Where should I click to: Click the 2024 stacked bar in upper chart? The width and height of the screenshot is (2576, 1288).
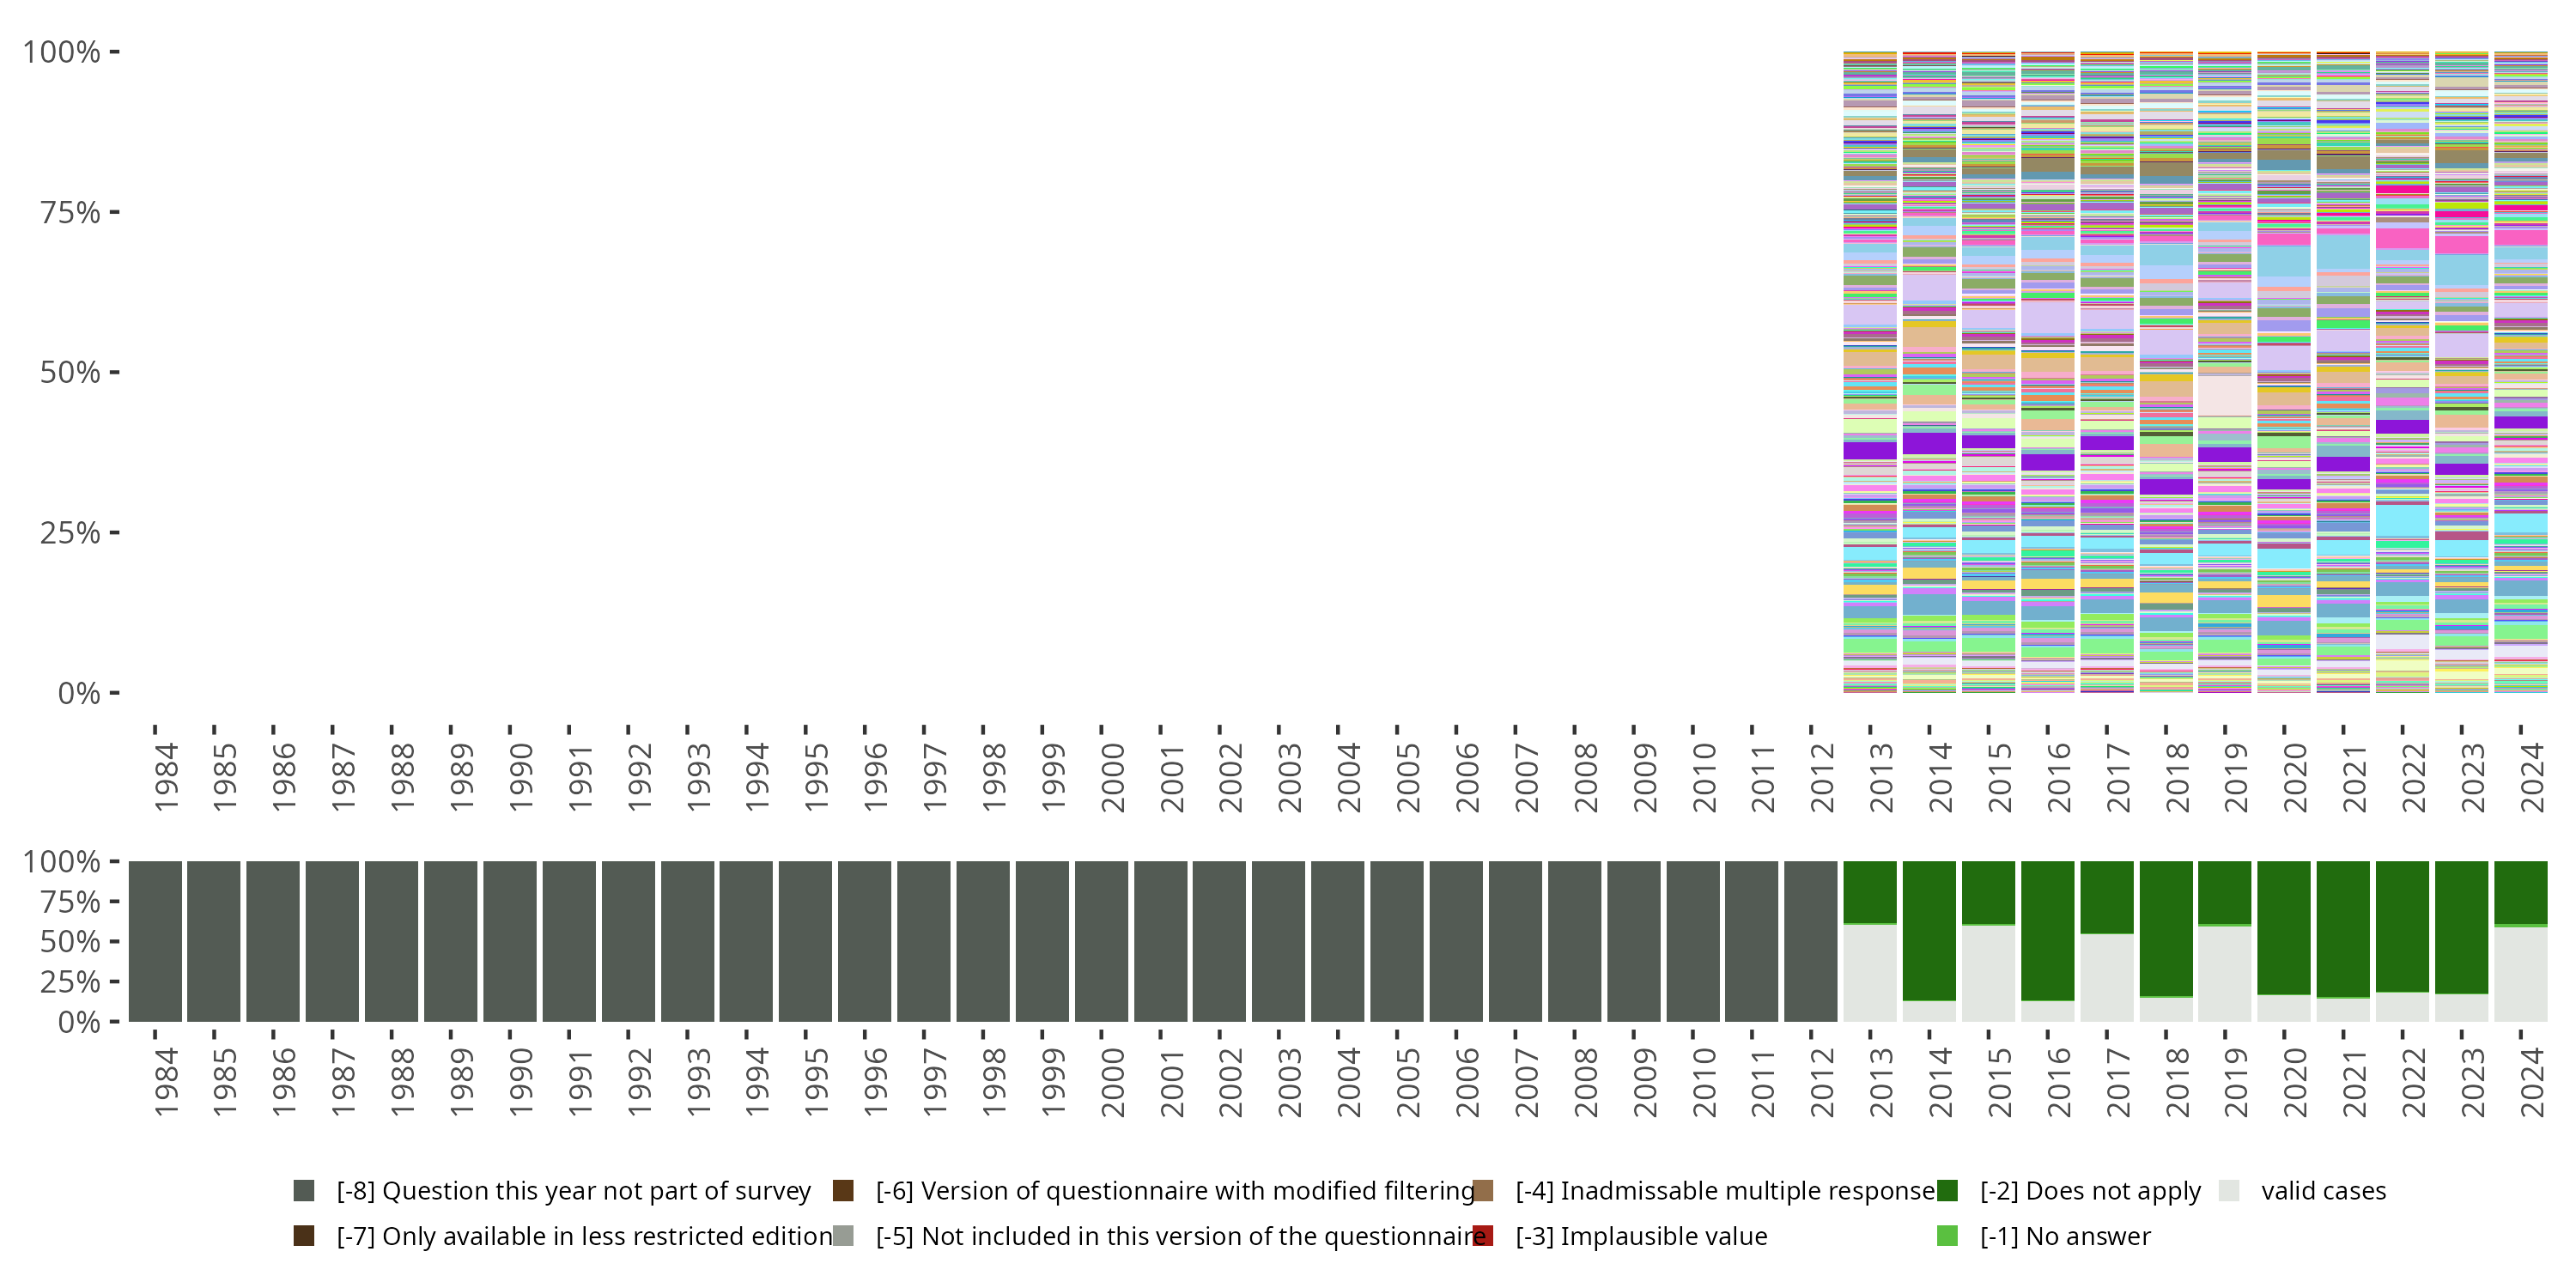[x=2520, y=372]
